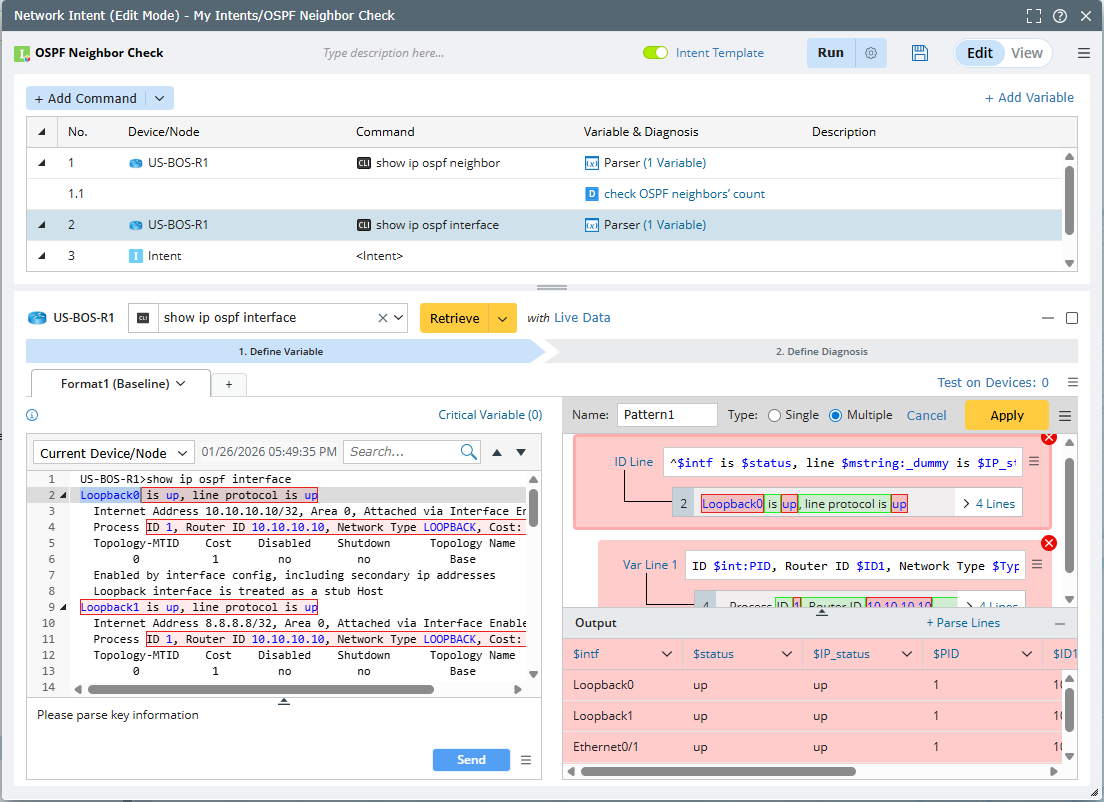Click the Apply button
The image size is (1104, 802).
[x=1006, y=415]
